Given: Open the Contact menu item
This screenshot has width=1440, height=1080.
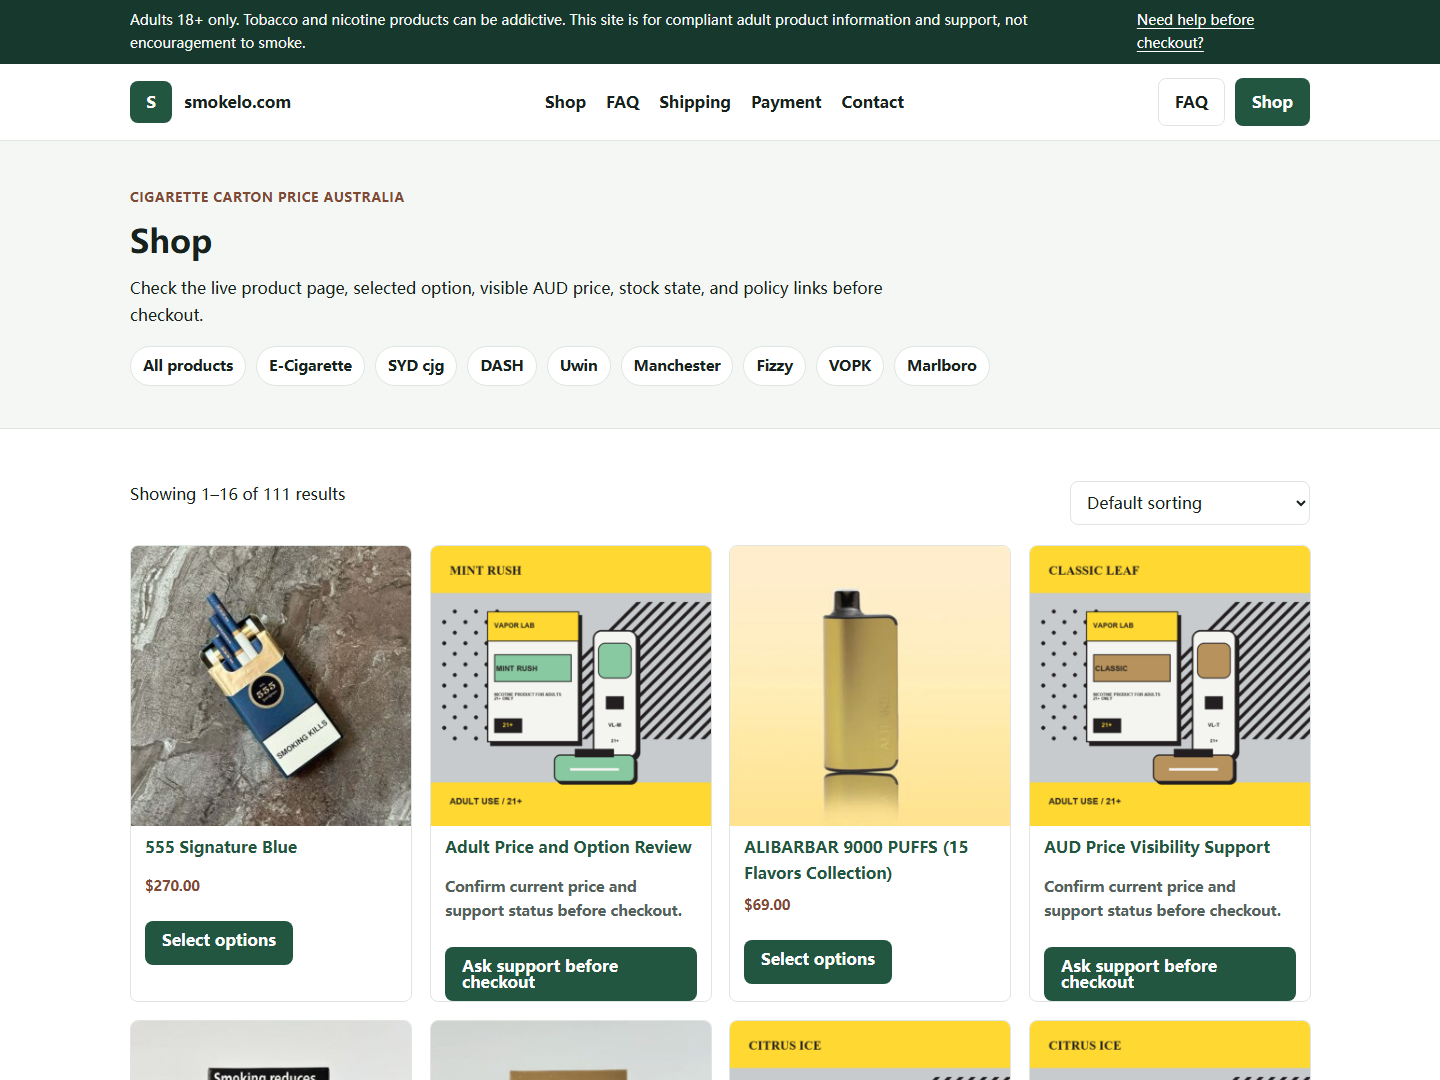Looking at the screenshot, I should [872, 102].
